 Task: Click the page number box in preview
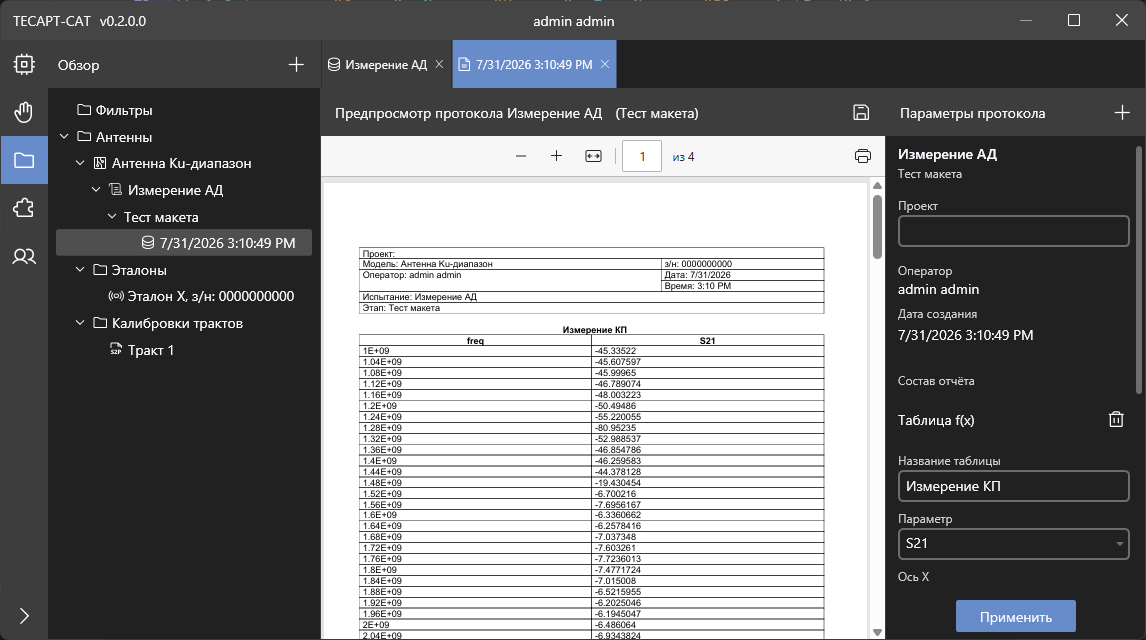pyautogui.click(x=642, y=156)
